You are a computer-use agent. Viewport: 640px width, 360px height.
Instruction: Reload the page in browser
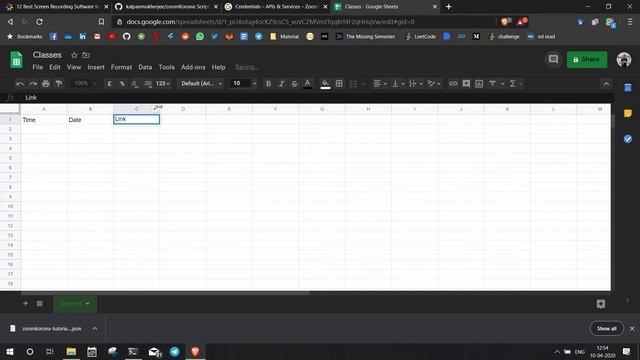point(39,22)
